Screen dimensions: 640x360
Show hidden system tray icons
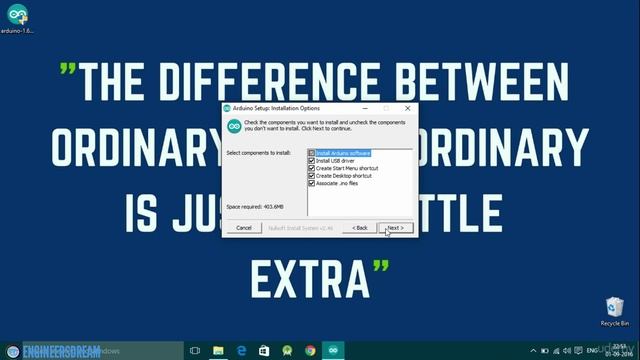[533, 351]
